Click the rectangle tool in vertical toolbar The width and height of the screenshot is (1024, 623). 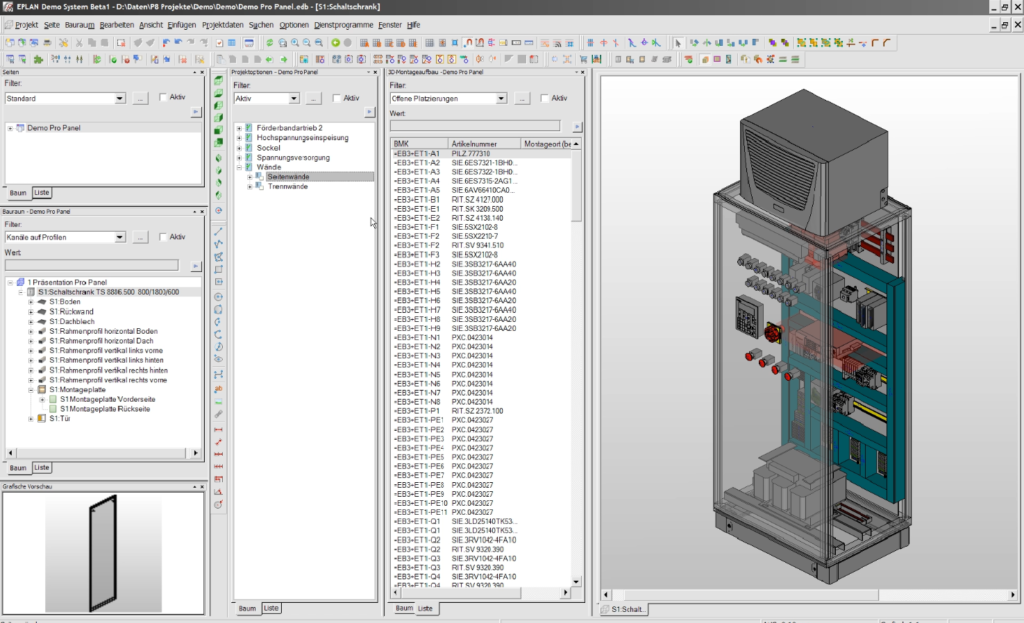coord(219,269)
